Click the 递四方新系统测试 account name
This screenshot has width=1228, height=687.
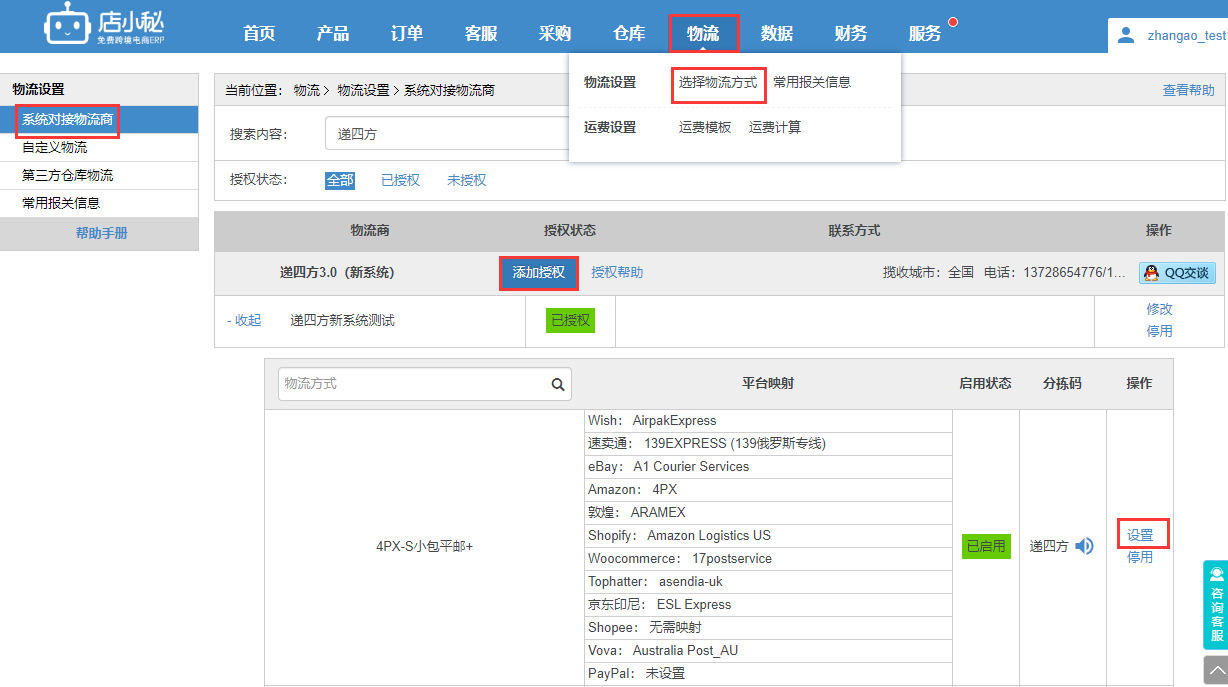pyautogui.click(x=342, y=321)
